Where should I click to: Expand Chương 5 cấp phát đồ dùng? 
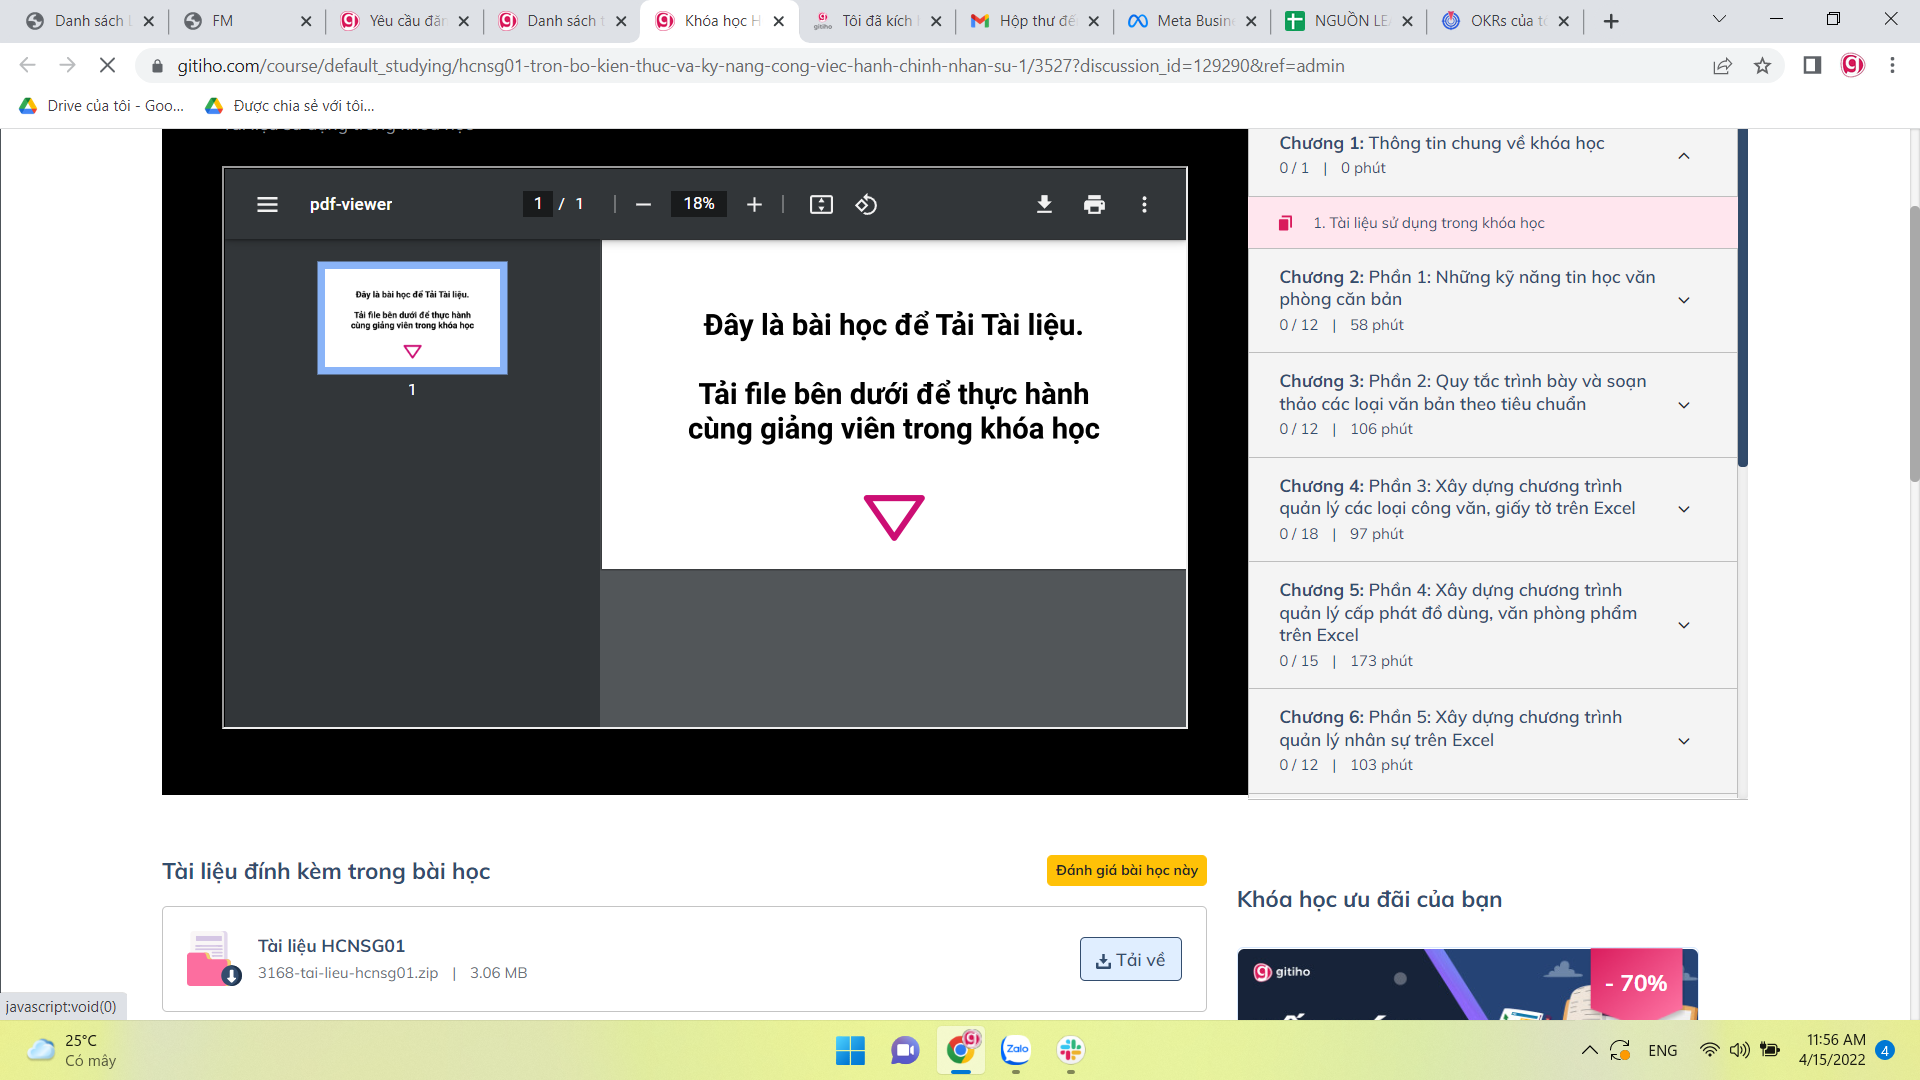[x=1684, y=625]
